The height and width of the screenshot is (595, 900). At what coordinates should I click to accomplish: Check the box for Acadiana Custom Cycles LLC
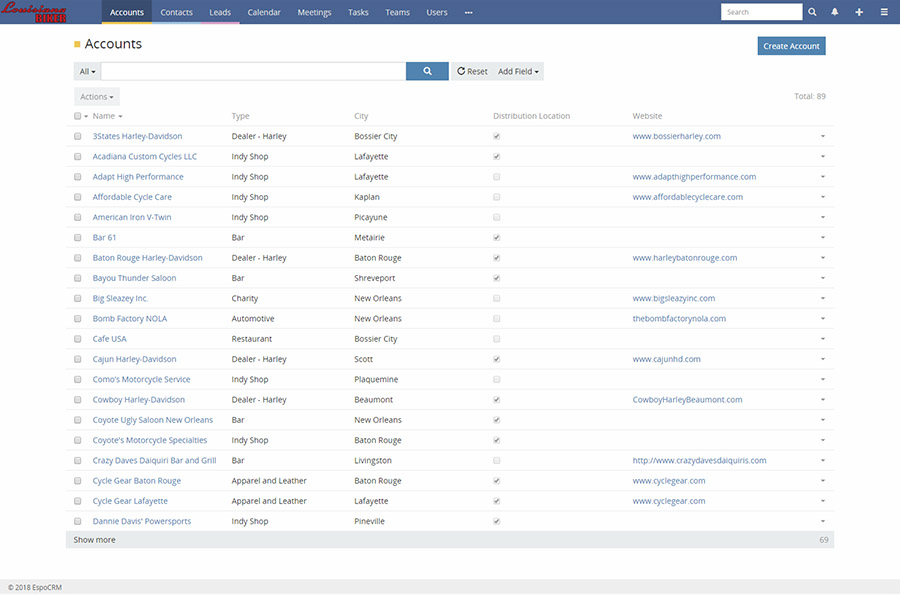[x=78, y=157]
